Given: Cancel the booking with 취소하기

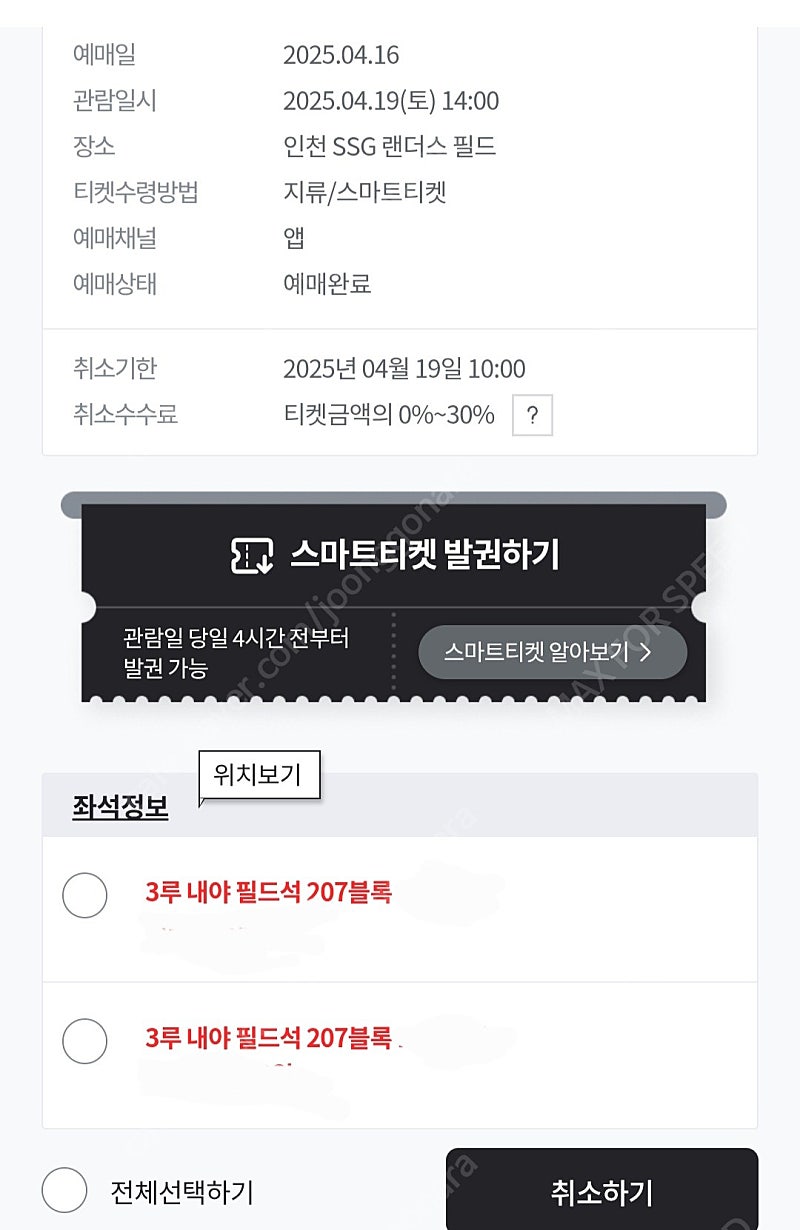Looking at the screenshot, I should point(602,1189).
